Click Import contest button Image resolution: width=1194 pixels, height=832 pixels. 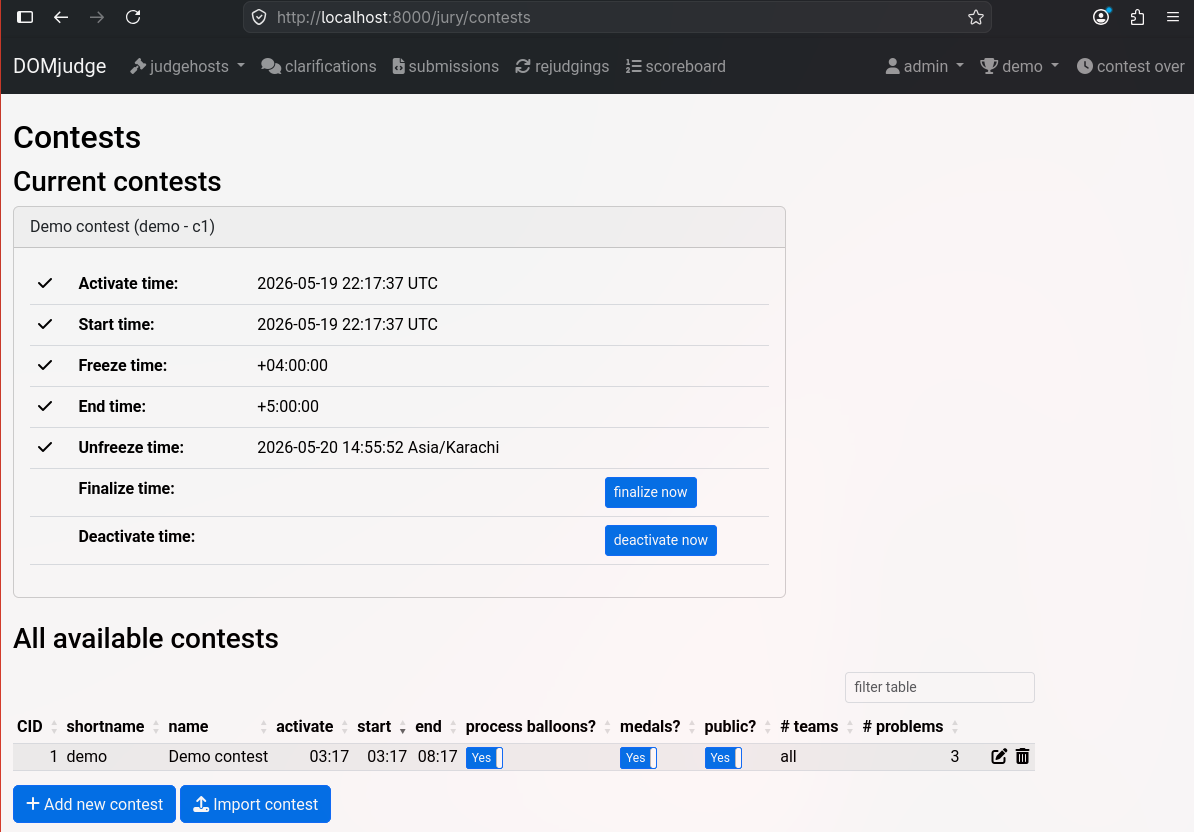pos(255,804)
